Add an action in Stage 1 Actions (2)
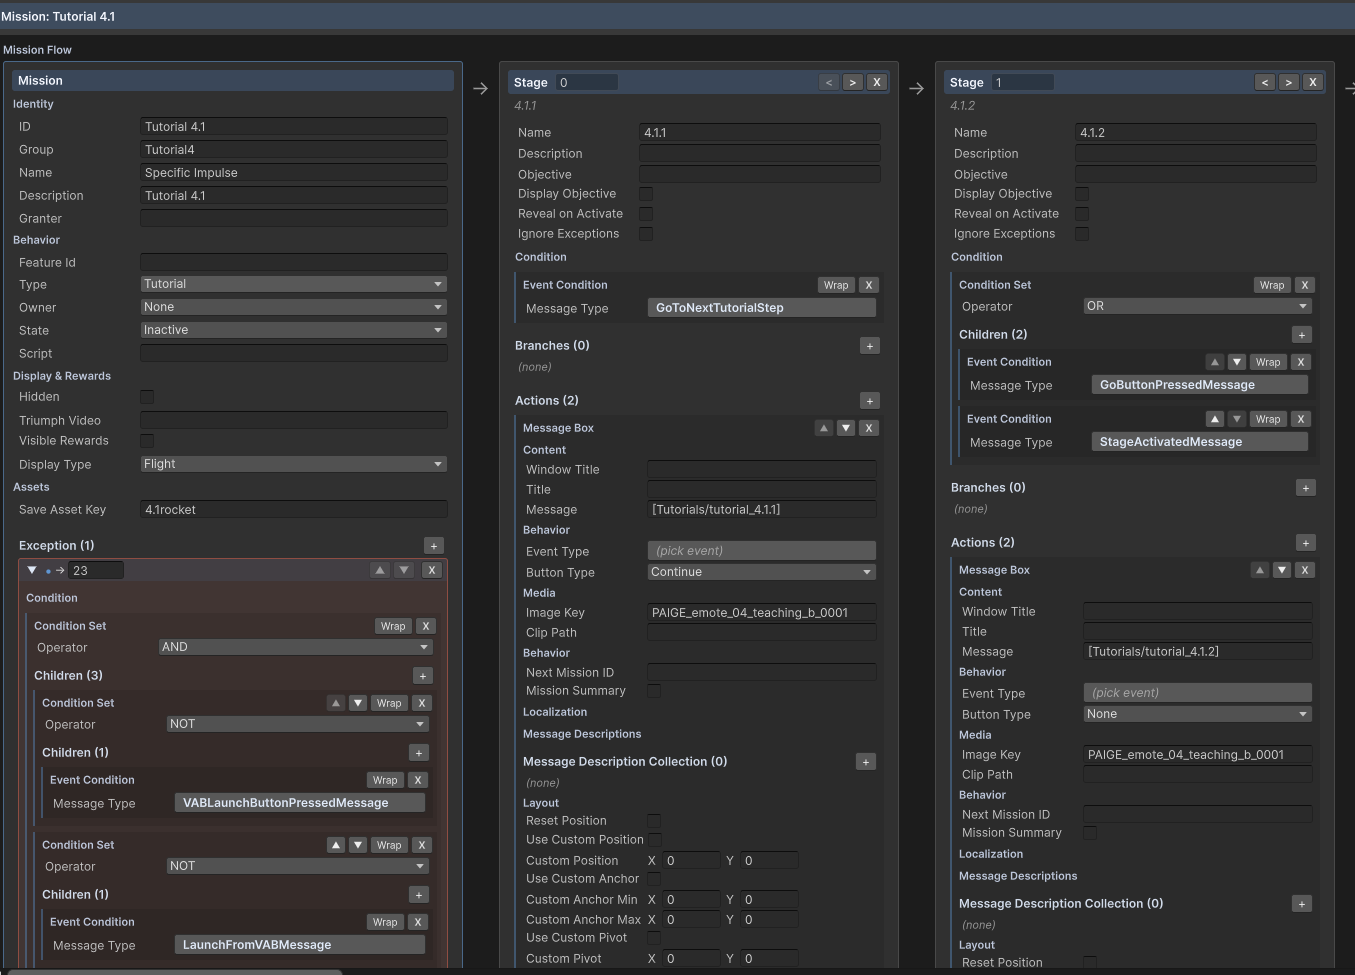Viewport: 1355px width, 975px height. tap(1306, 543)
